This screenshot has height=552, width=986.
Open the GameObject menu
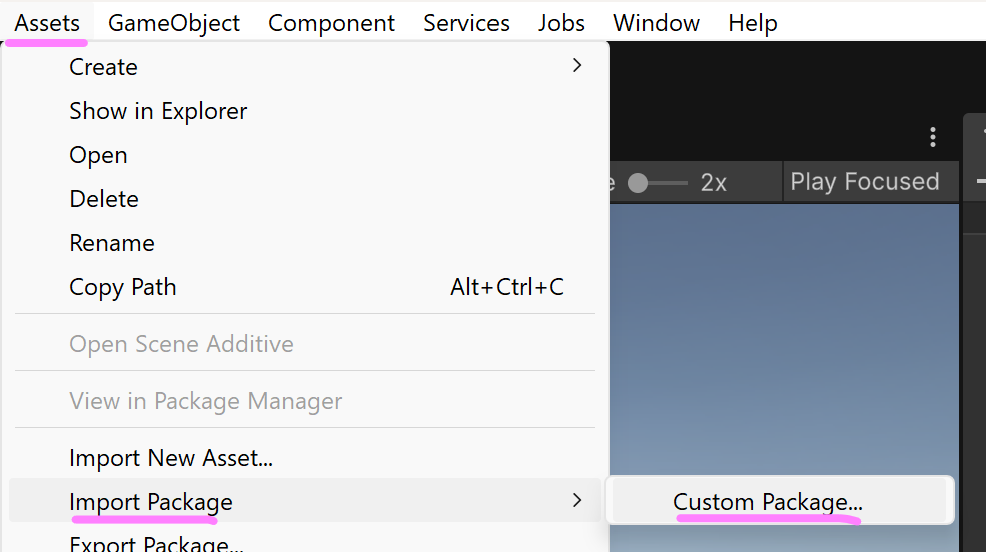(174, 23)
